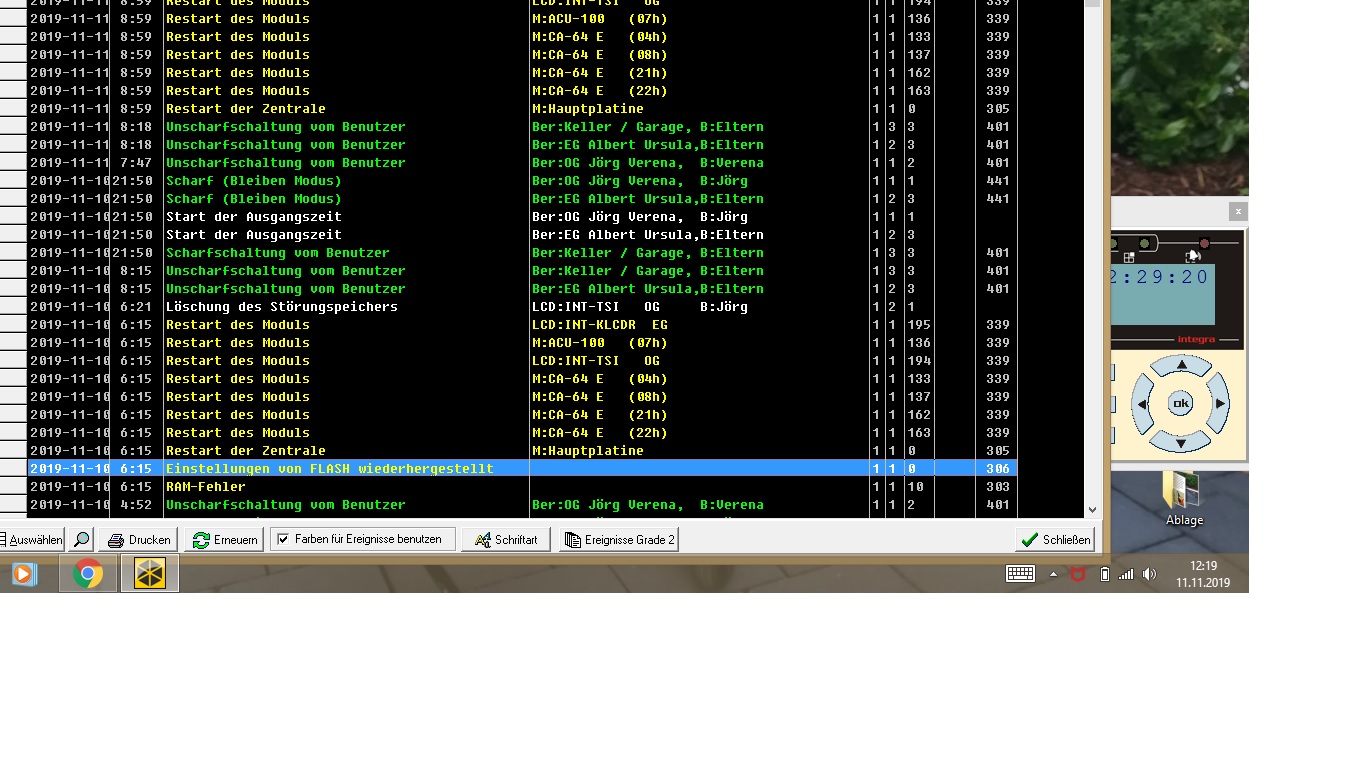Click the magnifier search icon button
The image size is (1366, 768).
82,539
